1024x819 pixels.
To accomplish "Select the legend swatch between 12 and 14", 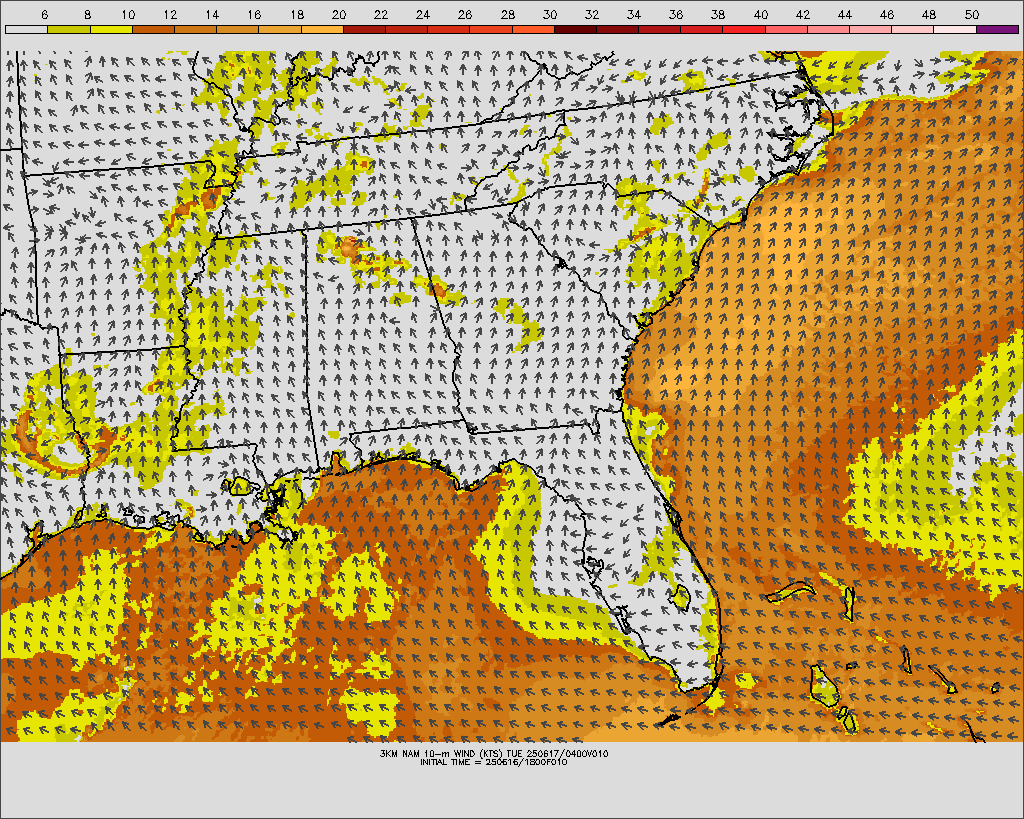I will click(195, 29).
